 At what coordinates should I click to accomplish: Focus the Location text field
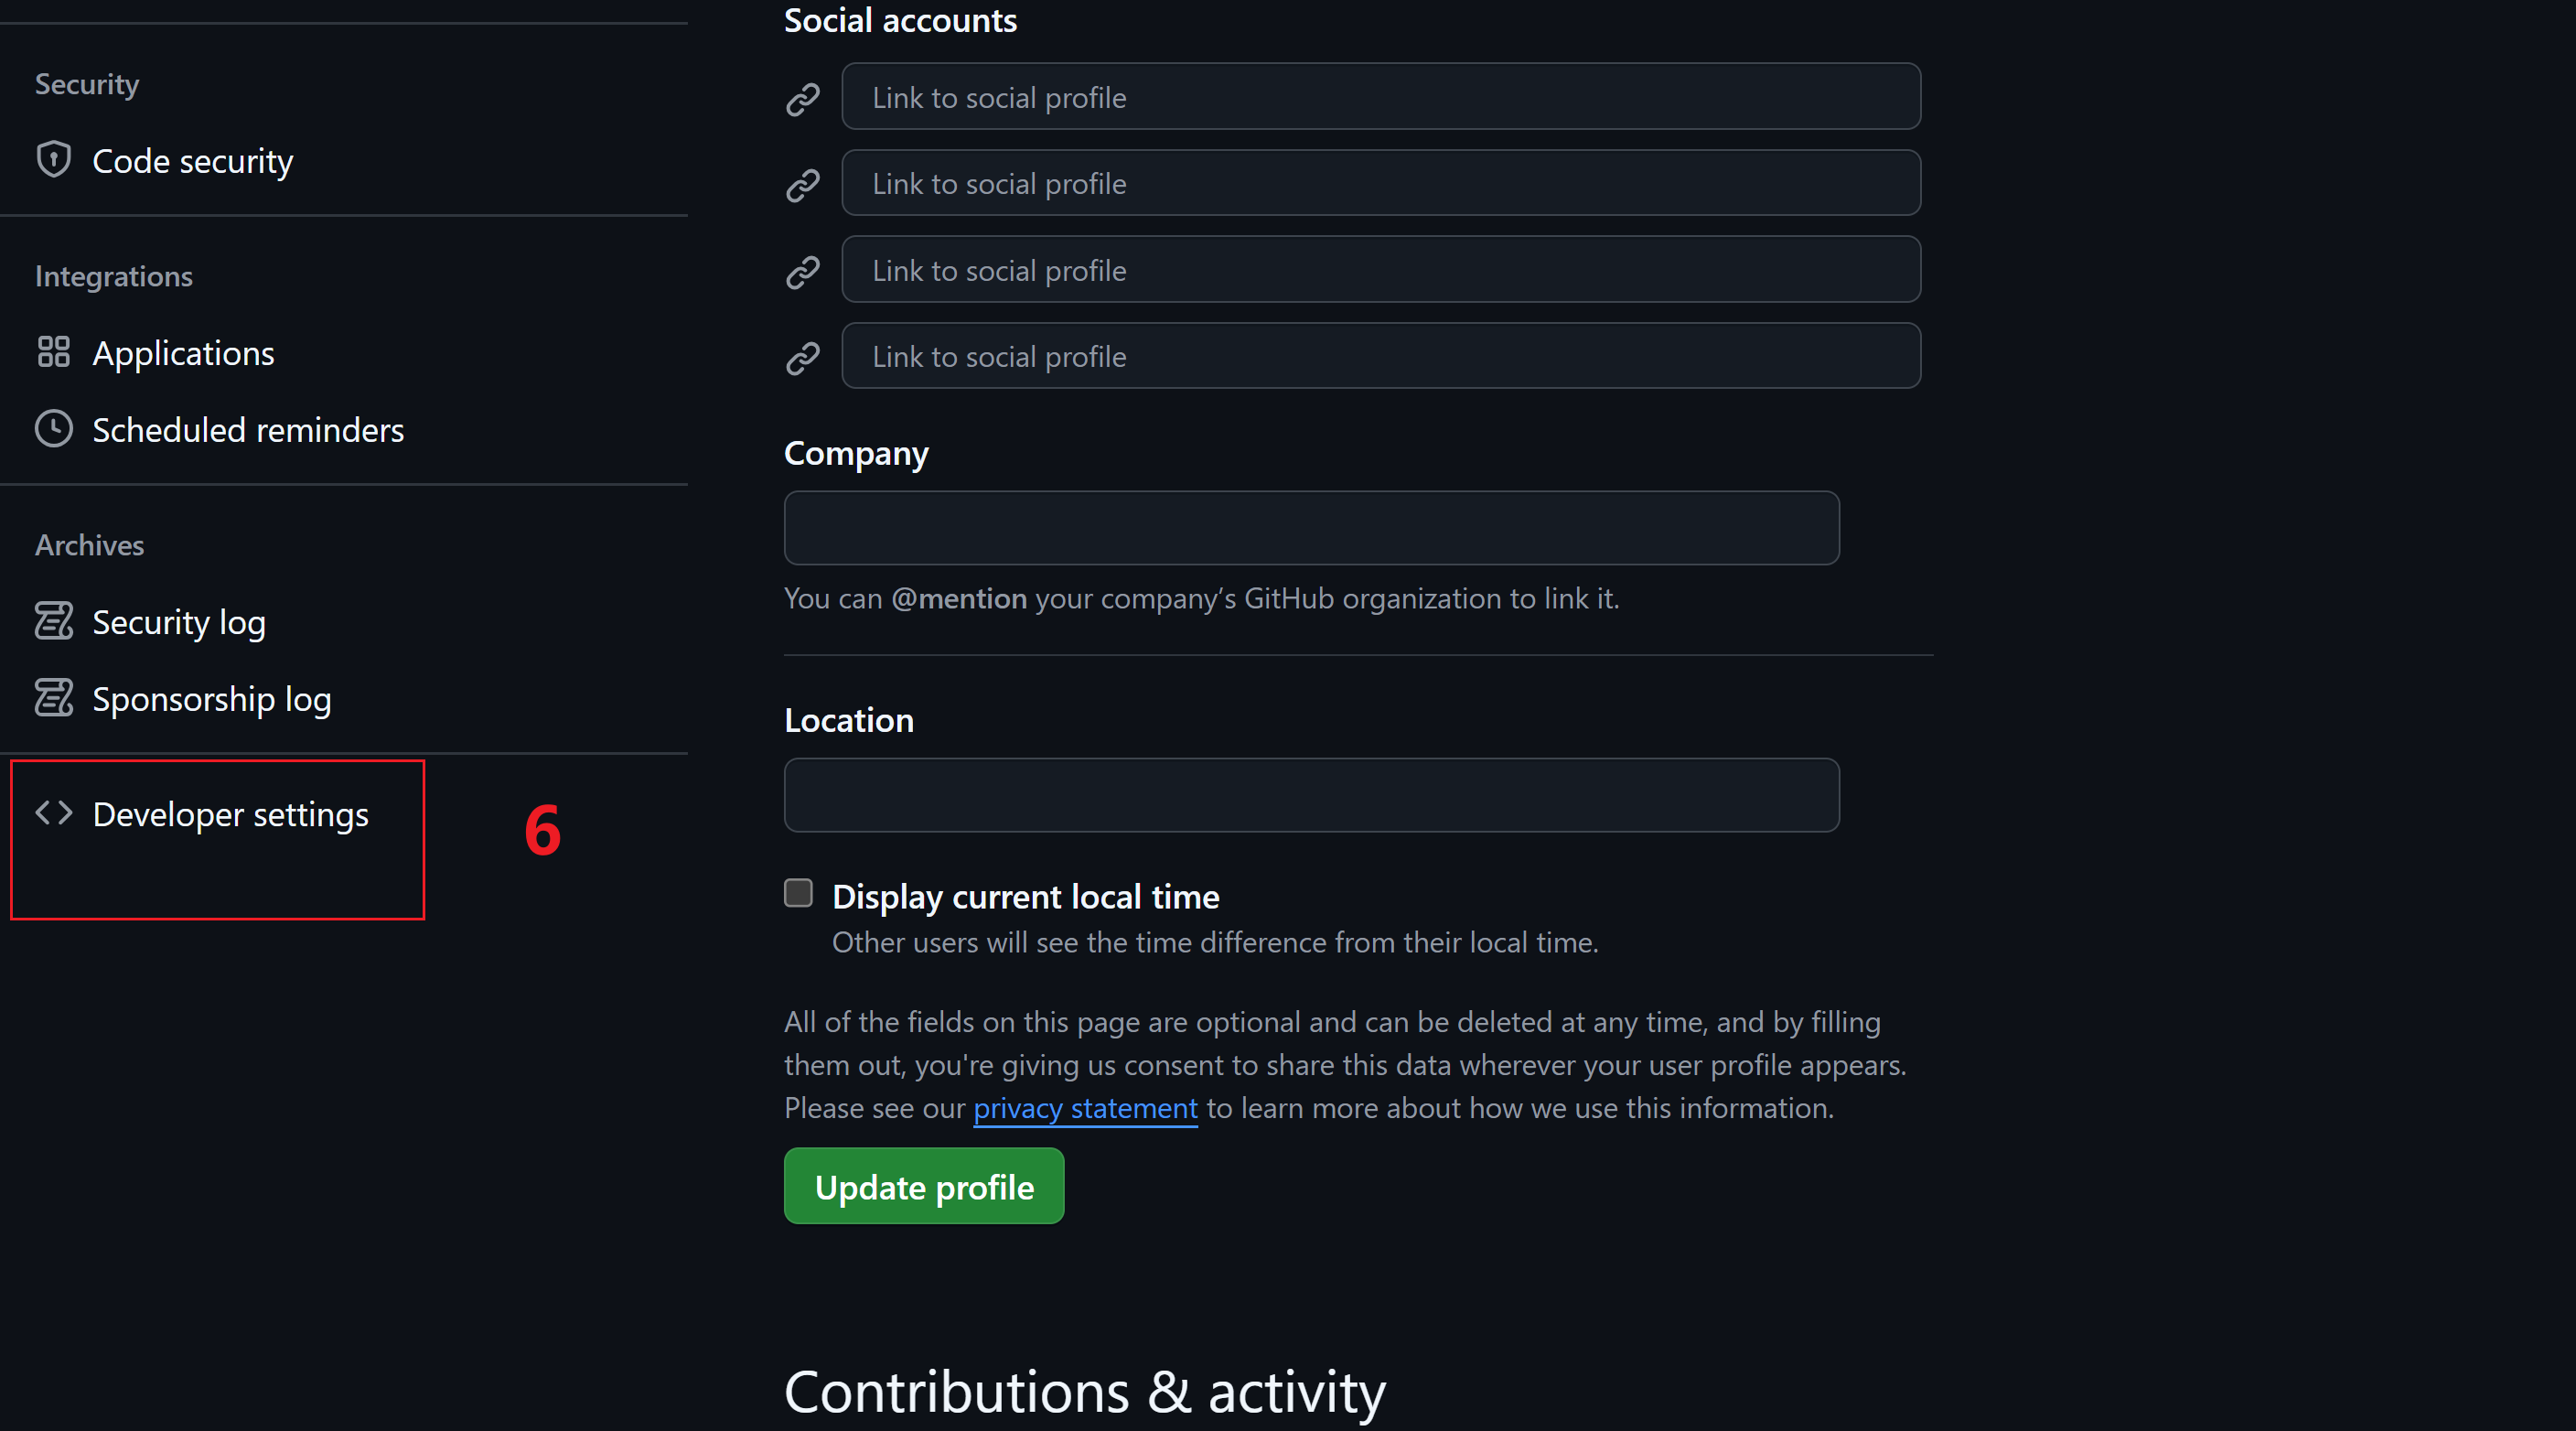pos(1311,795)
